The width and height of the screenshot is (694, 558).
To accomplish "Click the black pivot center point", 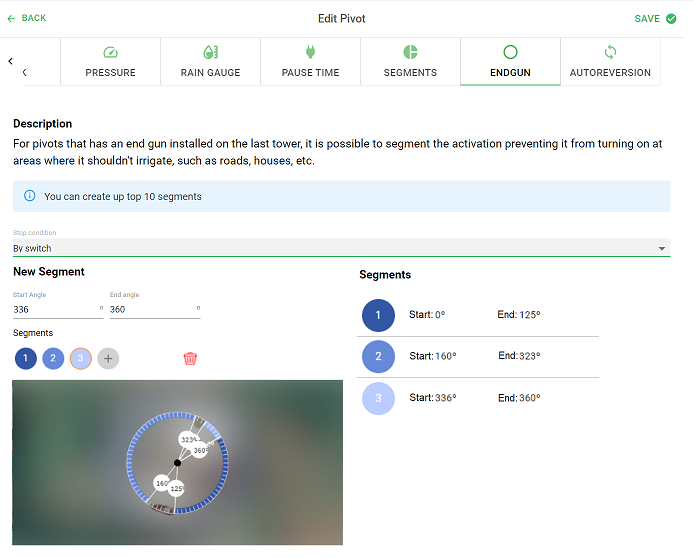I will click(x=177, y=462).
